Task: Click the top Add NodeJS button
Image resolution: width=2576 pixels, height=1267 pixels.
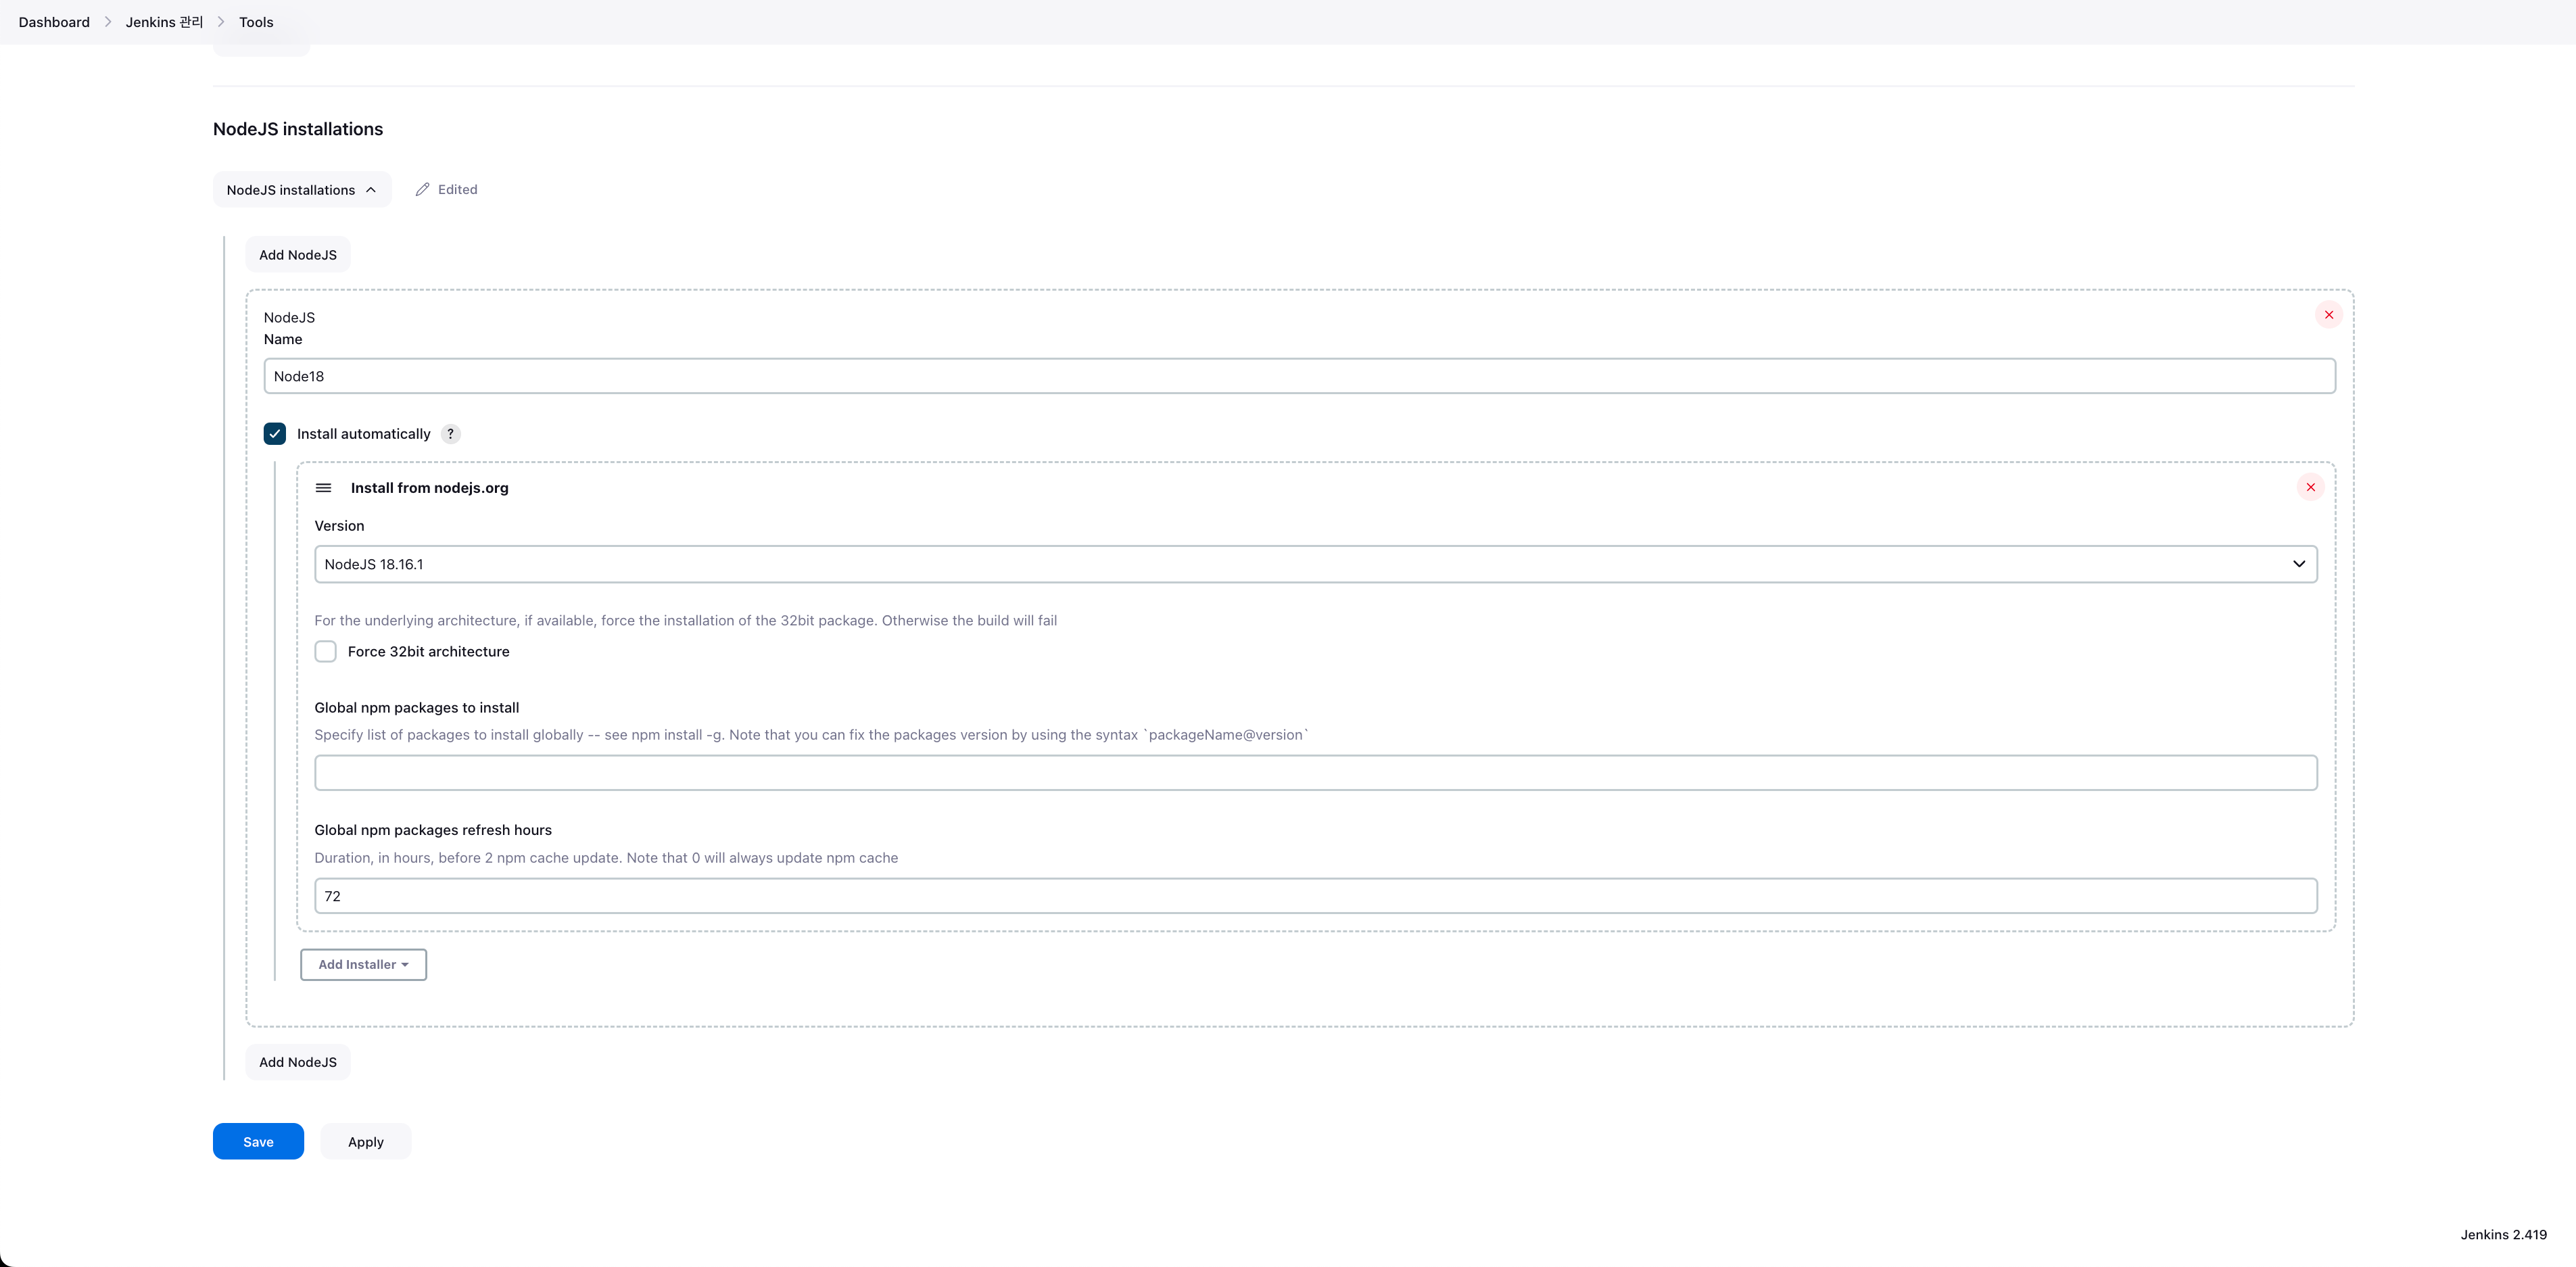Action: pos(297,255)
